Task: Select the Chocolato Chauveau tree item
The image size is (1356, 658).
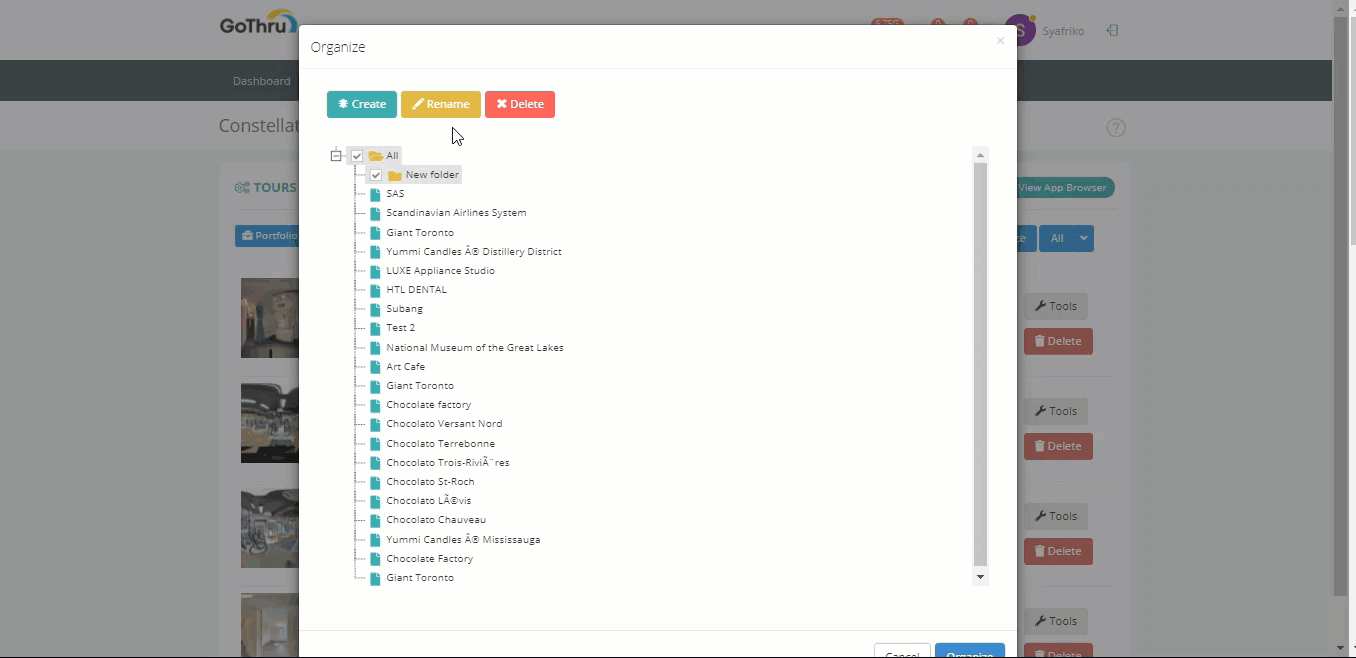Action: point(436,520)
